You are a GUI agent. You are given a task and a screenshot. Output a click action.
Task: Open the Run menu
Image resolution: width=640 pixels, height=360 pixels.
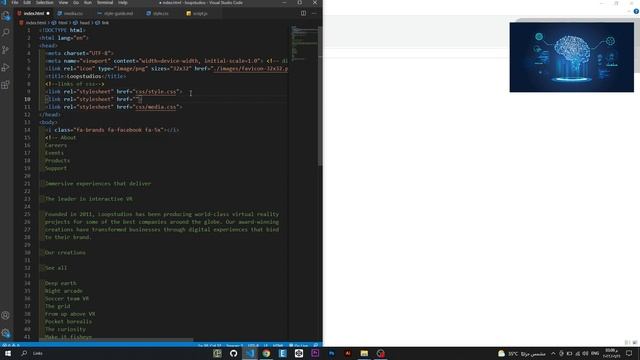click(x=87, y=2)
